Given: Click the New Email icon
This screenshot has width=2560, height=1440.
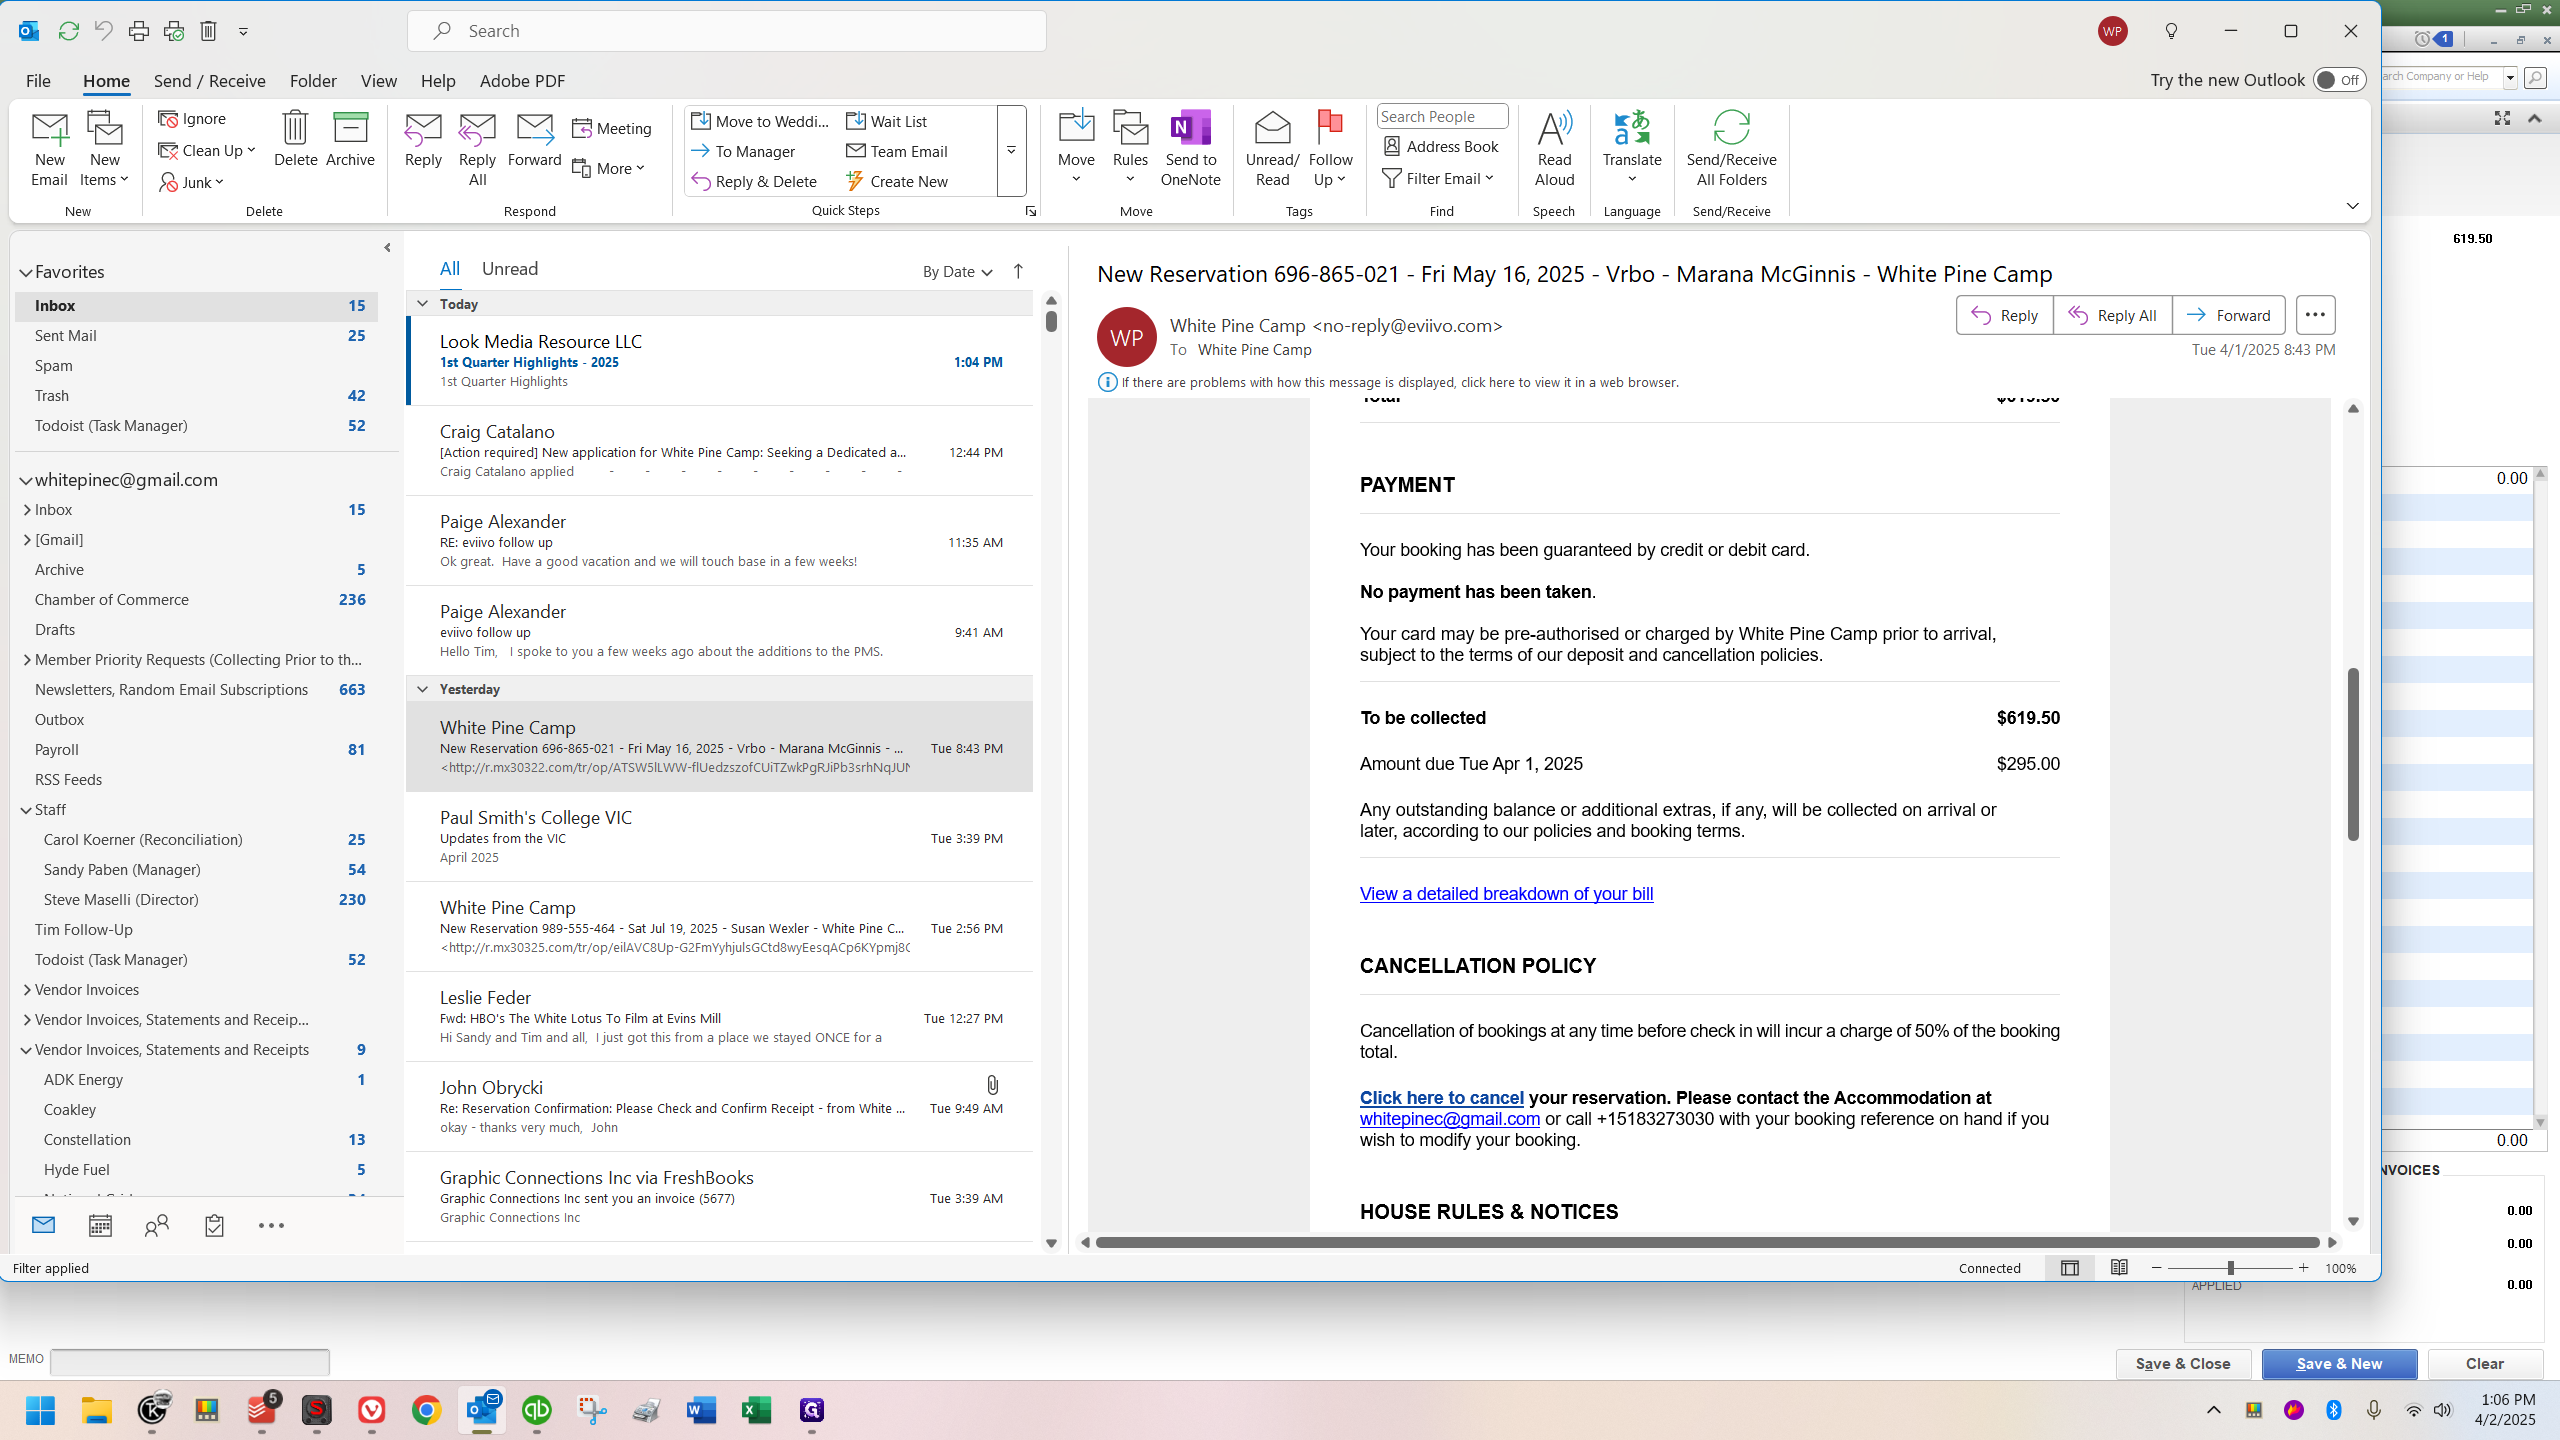Looking at the screenshot, I should 49,149.
